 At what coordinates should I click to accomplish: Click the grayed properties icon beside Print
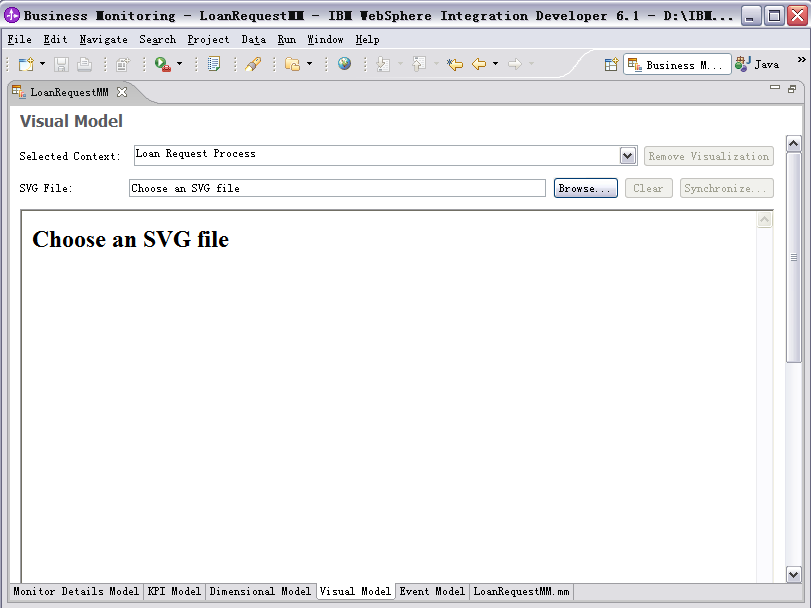[x=123, y=64]
